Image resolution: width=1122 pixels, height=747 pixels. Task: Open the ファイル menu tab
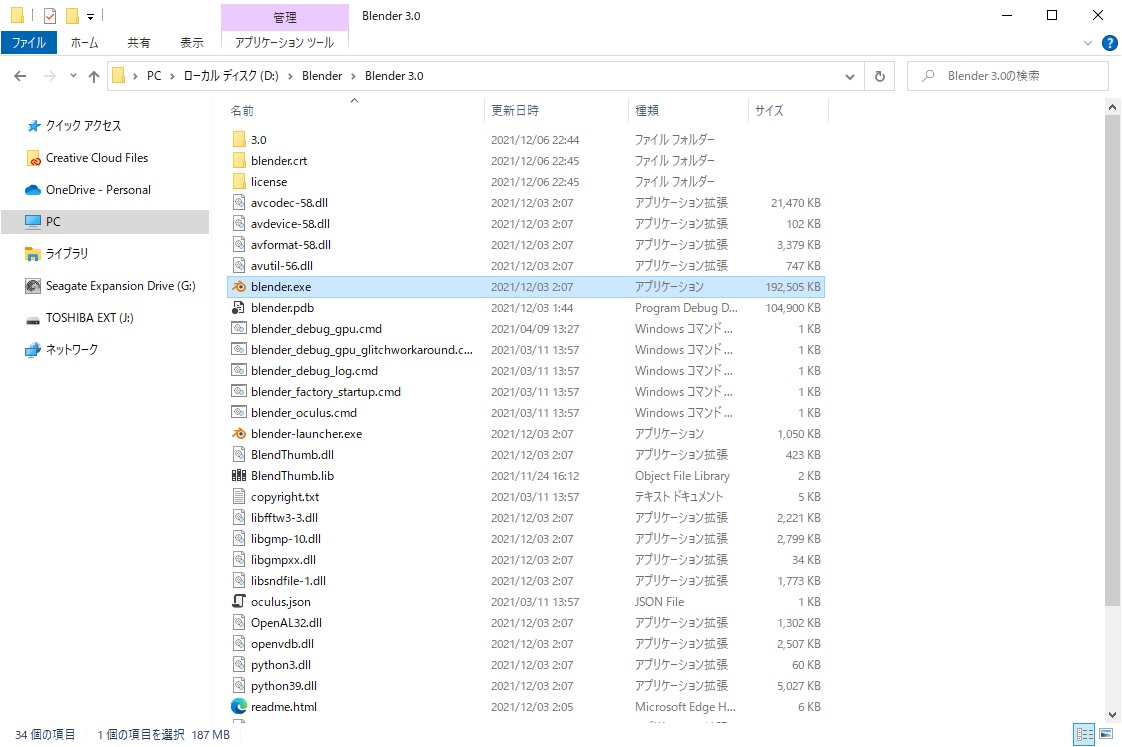pos(29,43)
